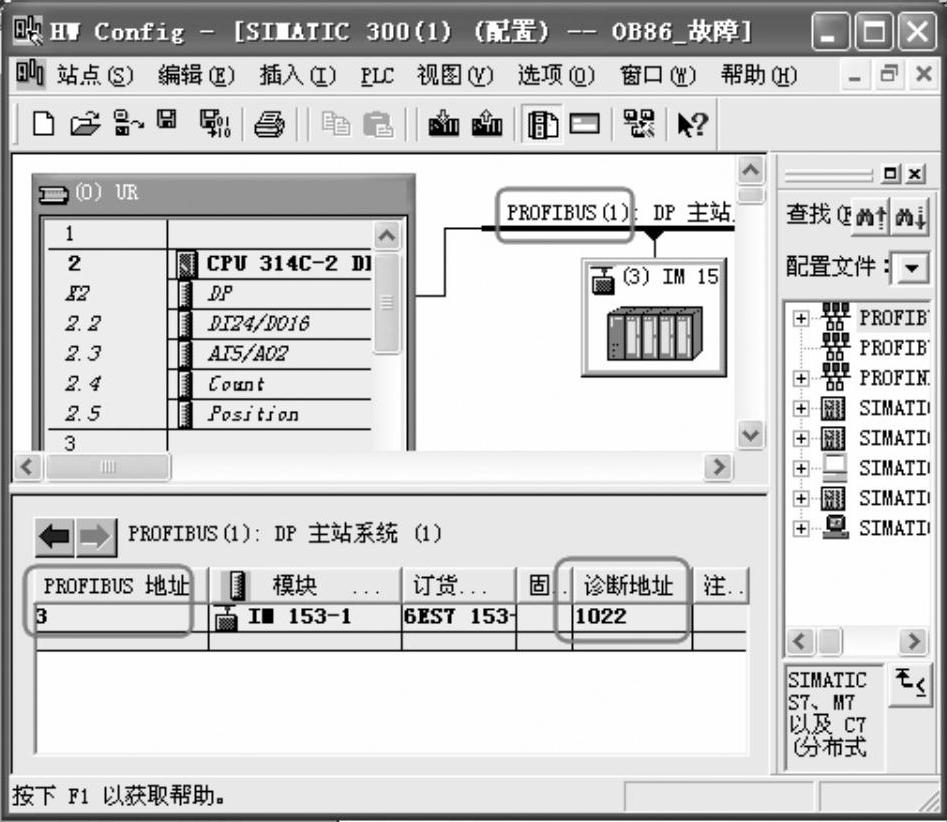Click the 模块 column header
Image resolution: width=947 pixels, height=822 pixels.
[305, 585]
